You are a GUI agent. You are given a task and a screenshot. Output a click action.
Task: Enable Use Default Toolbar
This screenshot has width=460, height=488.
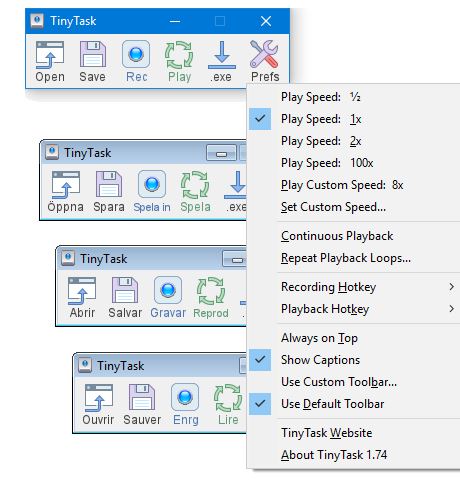[x=353, y=404]
